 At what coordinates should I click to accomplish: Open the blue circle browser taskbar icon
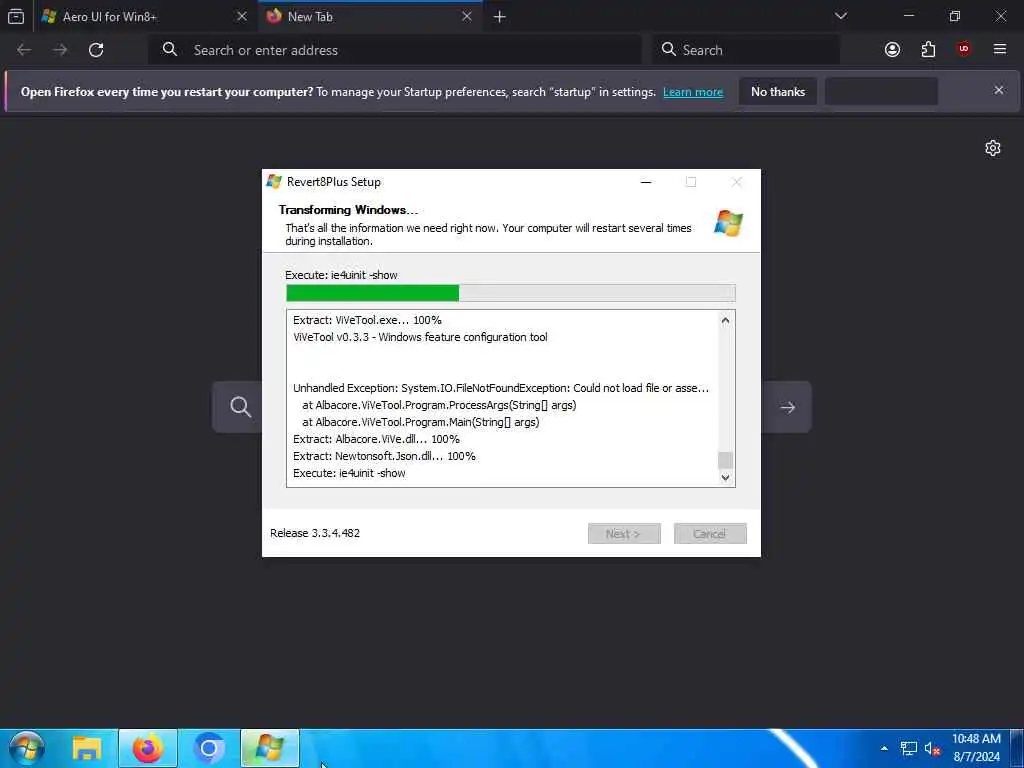pyautogui.click(x=209, y=748)
